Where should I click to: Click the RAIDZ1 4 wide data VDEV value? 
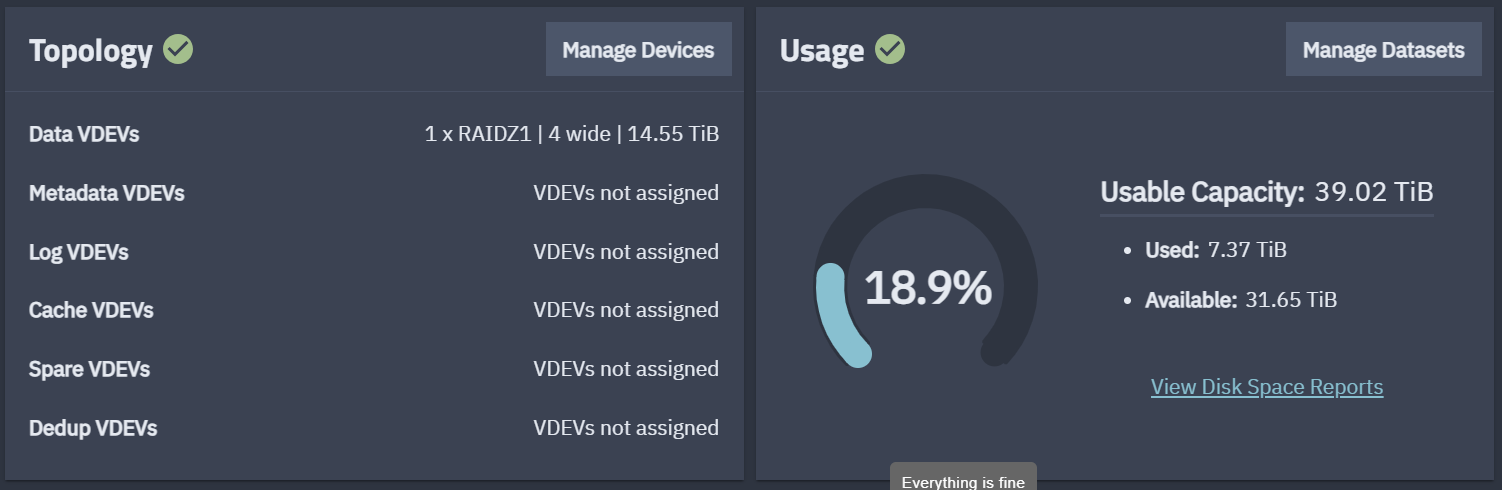tap(571, 134)
